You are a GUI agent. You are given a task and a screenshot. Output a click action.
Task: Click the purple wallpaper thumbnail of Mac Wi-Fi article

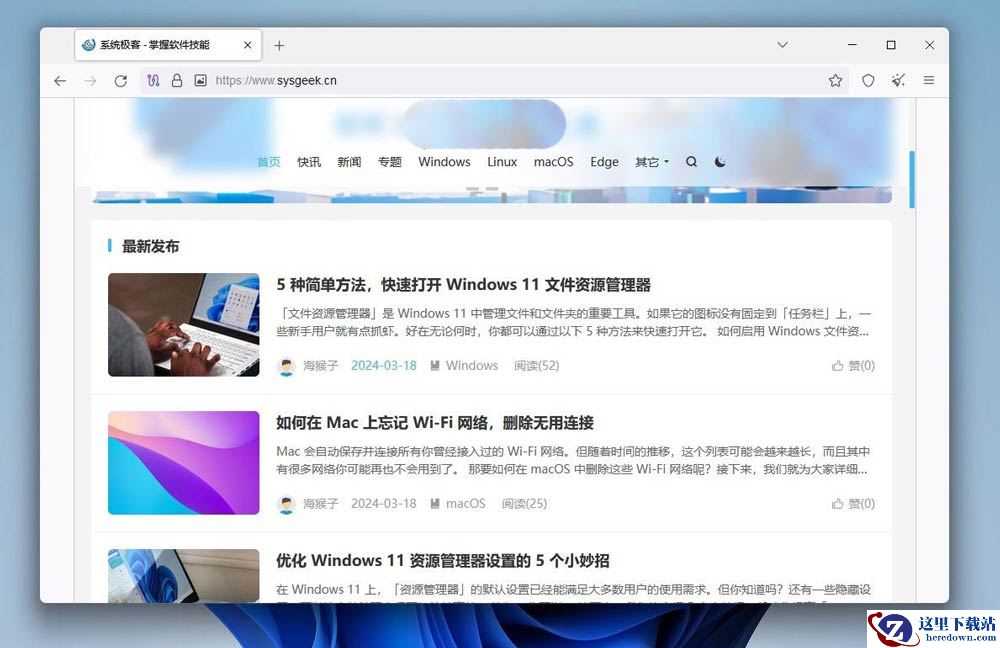coord(184,462)
